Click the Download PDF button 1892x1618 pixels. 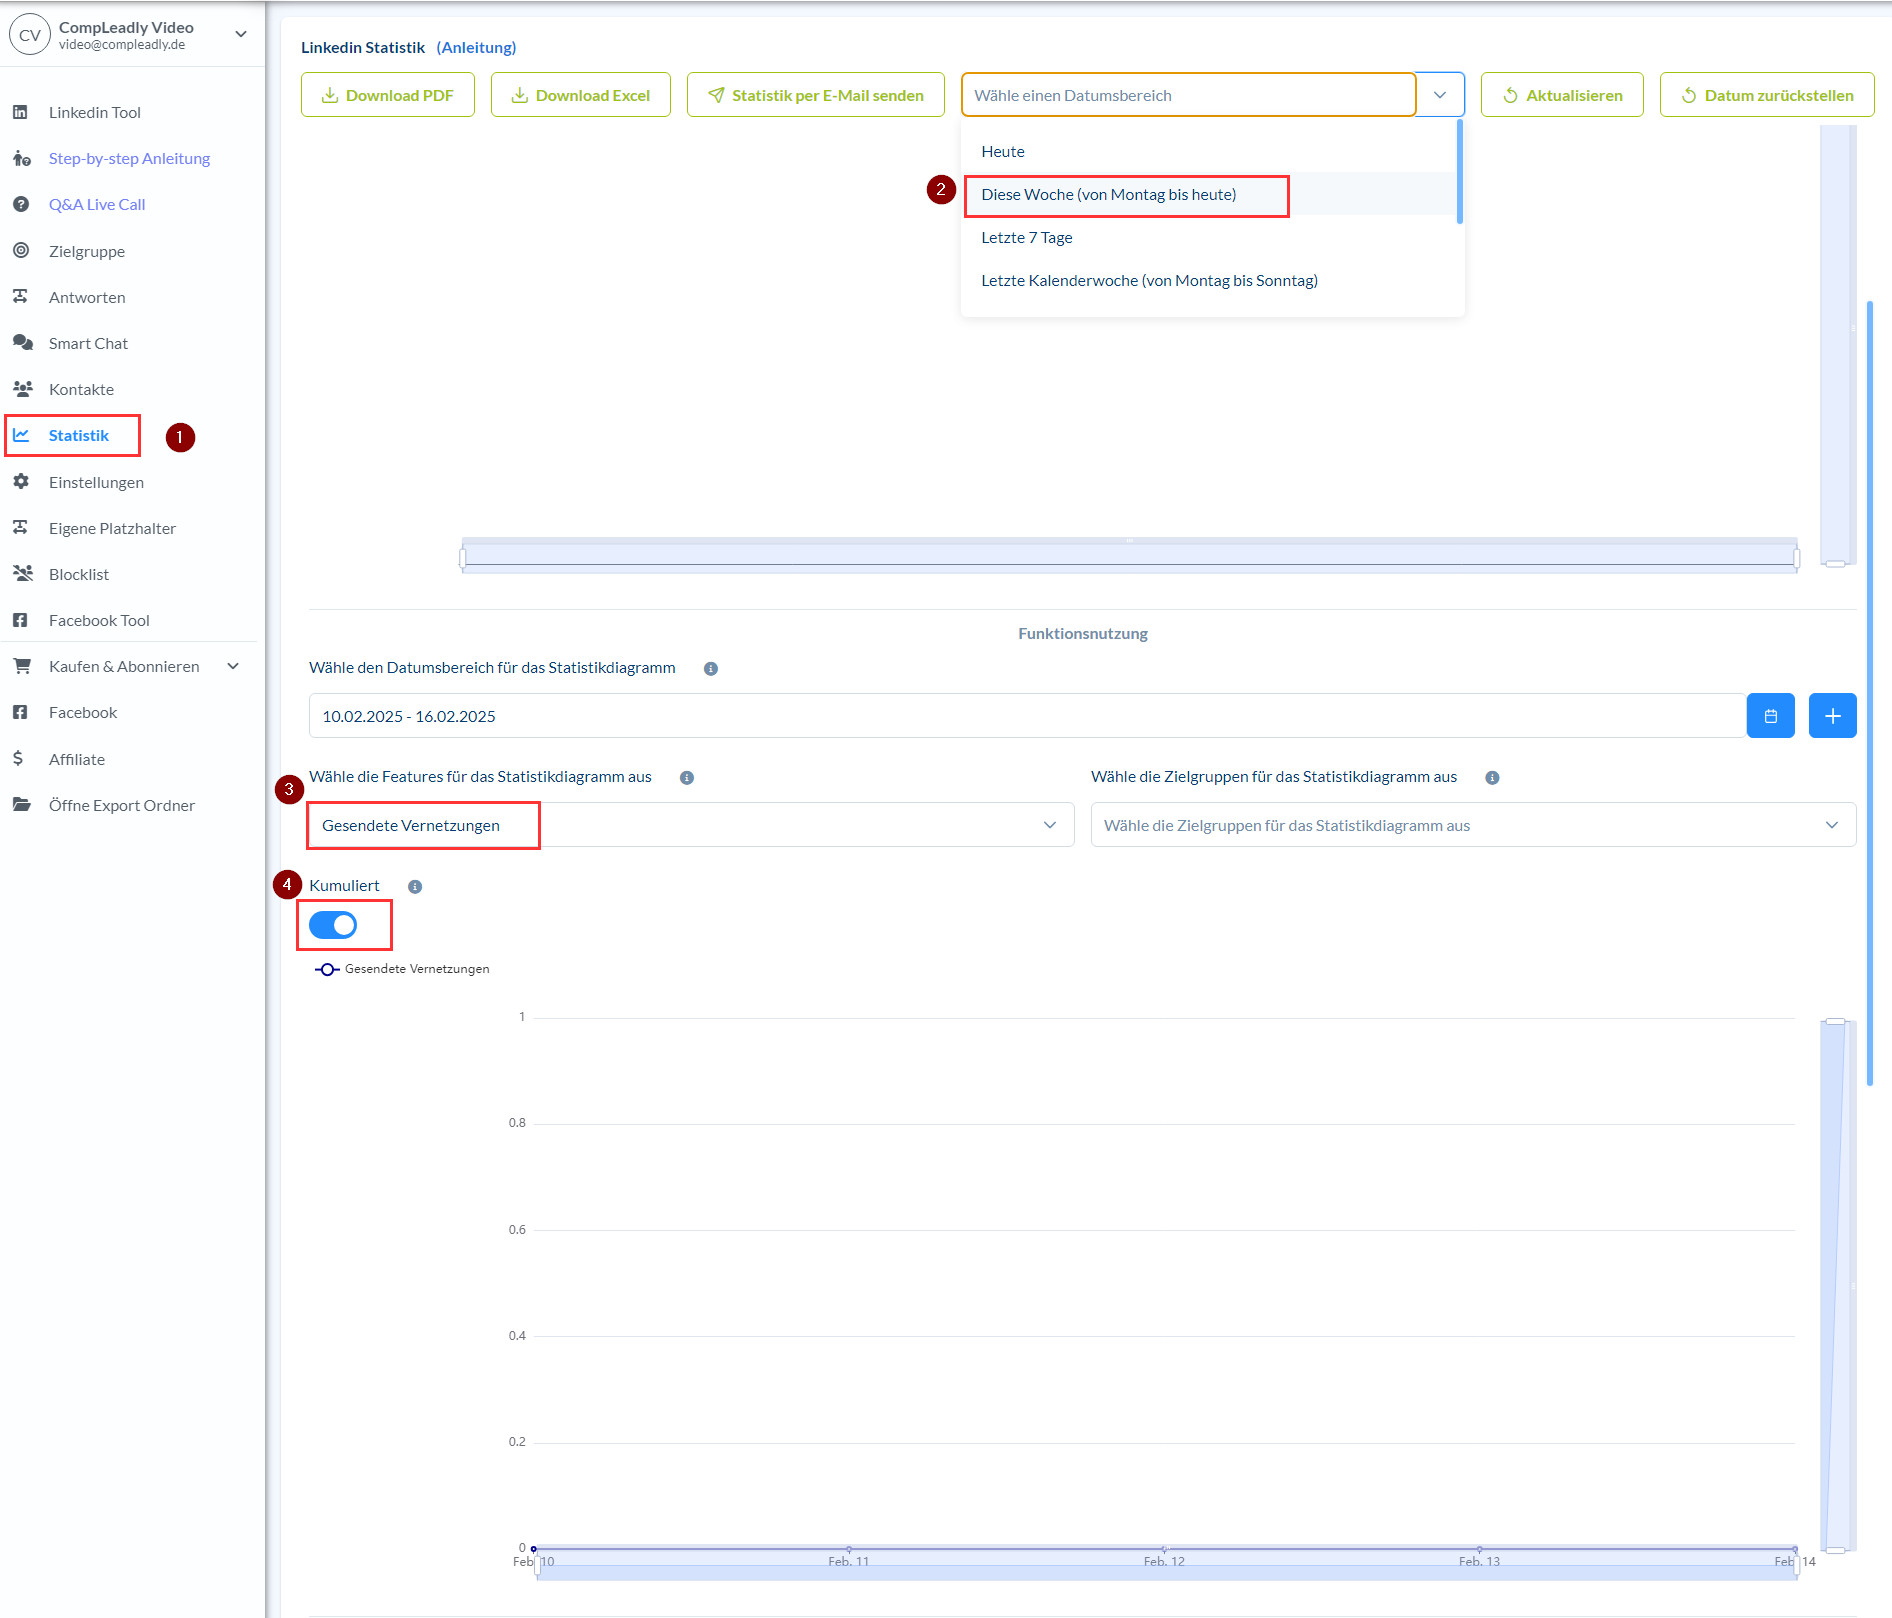pos(388,95)
